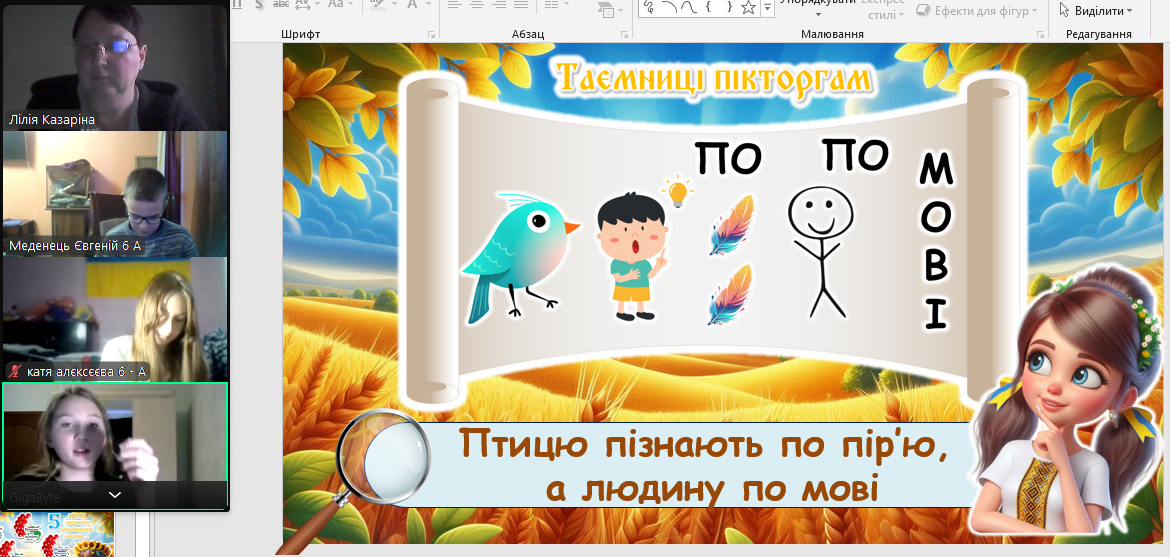Select Лілія Казаріна video tile

pos(115,67)
